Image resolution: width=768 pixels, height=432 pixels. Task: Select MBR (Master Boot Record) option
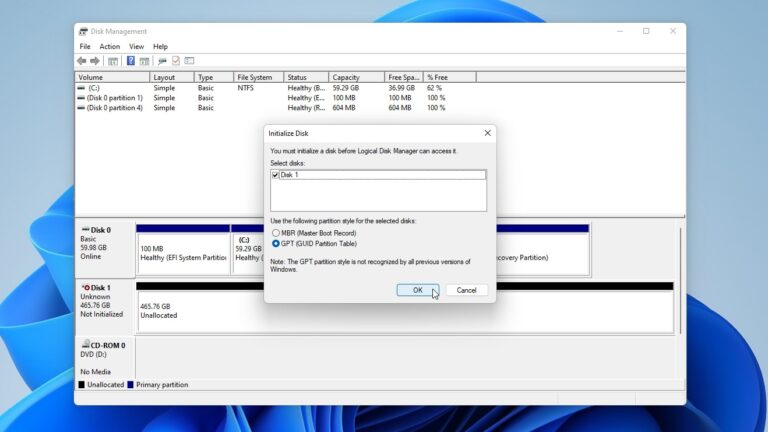point(276,233)
